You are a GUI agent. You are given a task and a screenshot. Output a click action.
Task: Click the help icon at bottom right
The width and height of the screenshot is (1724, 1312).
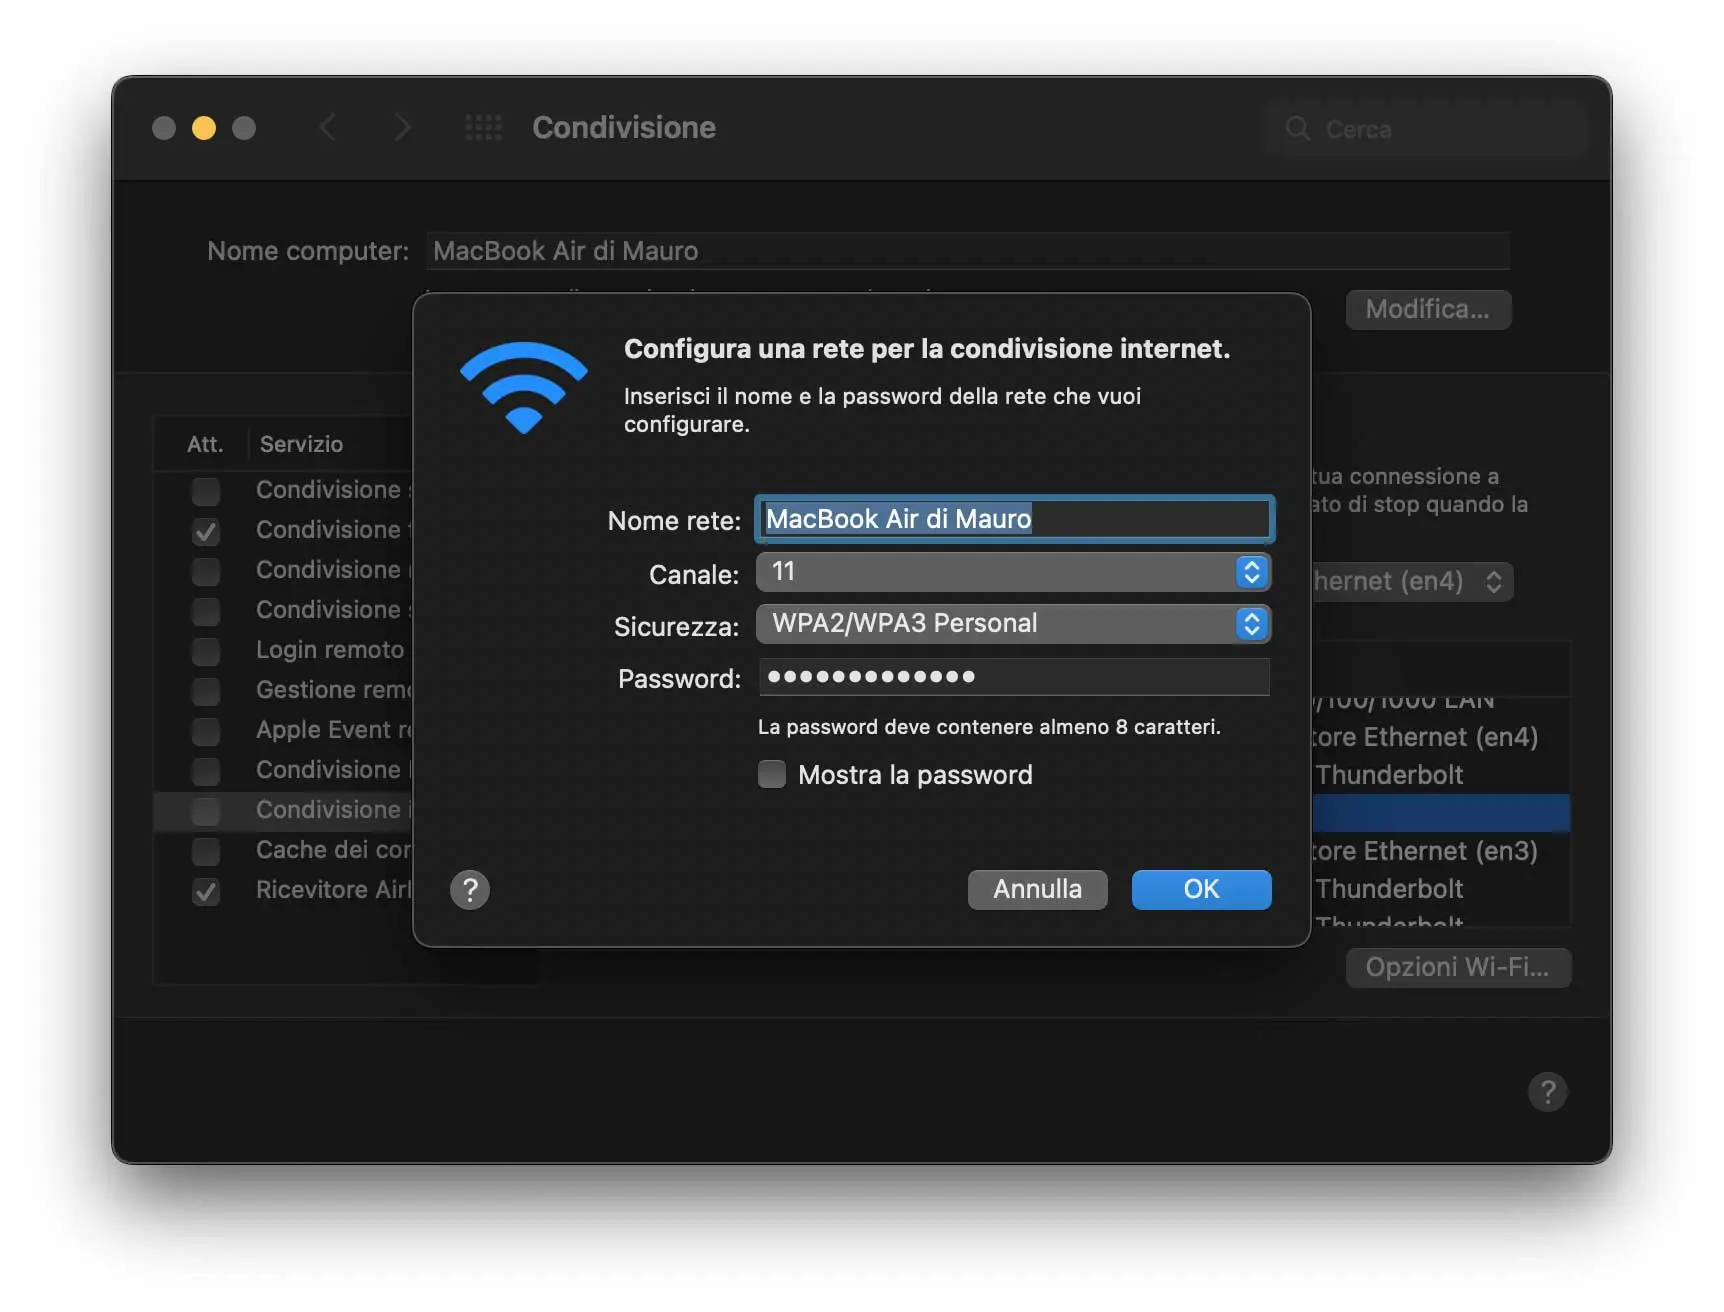tap(1547, 1092)
